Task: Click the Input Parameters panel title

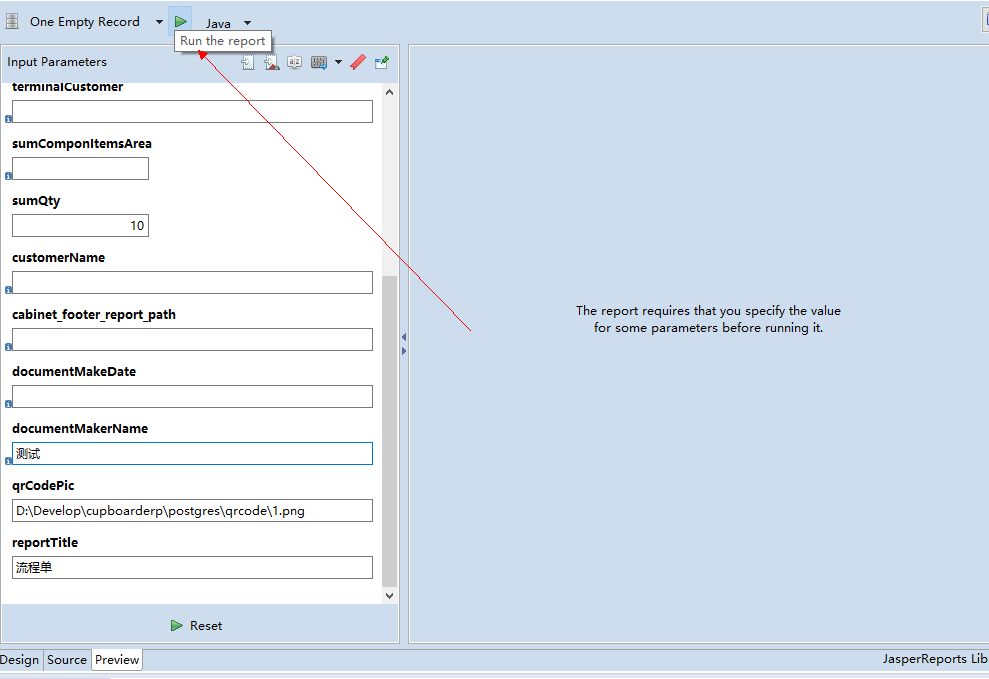Action: click(57, 62)
